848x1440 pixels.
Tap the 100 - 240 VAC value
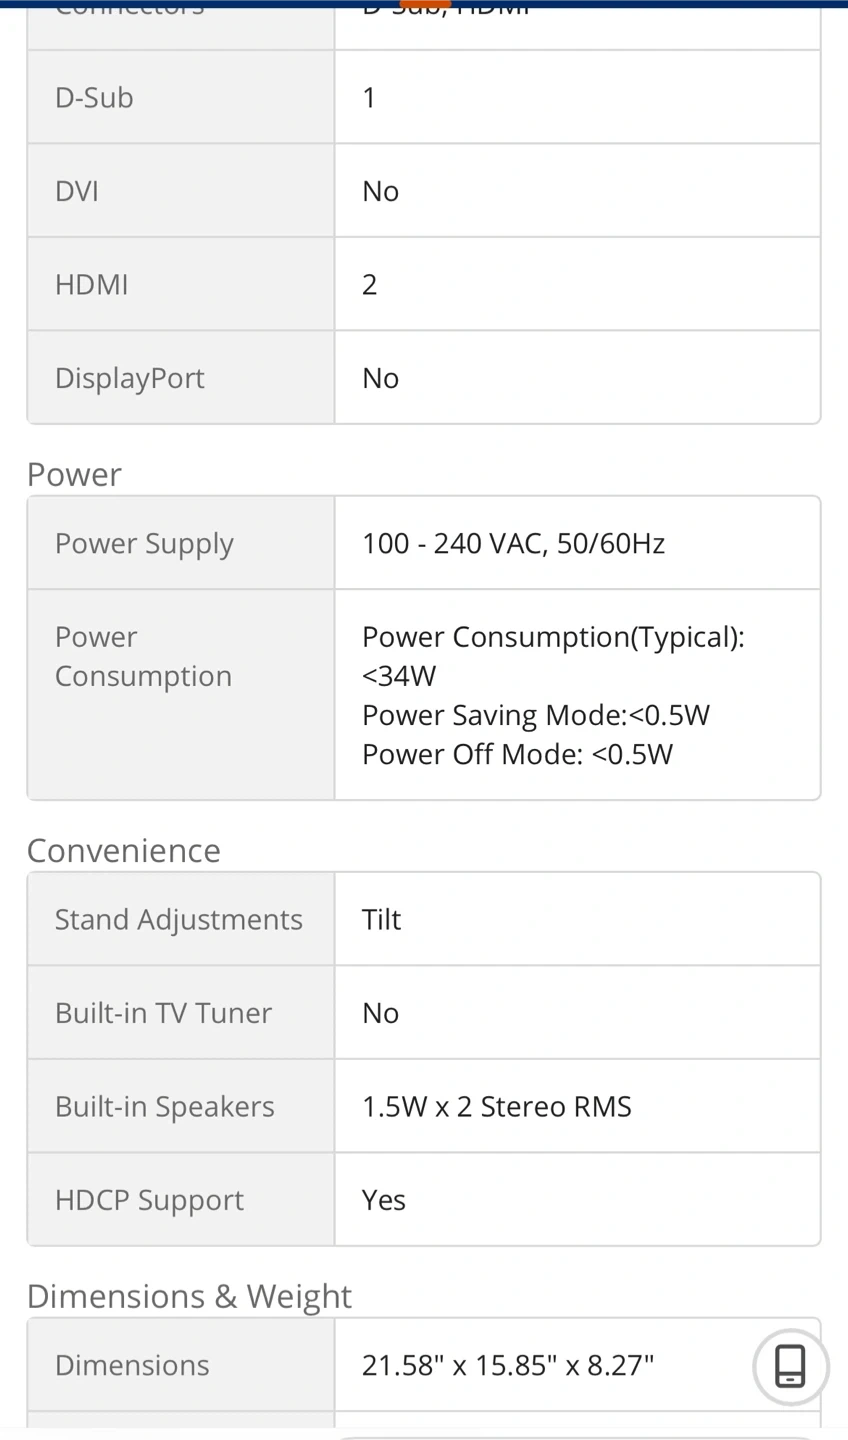click(513, 543)
